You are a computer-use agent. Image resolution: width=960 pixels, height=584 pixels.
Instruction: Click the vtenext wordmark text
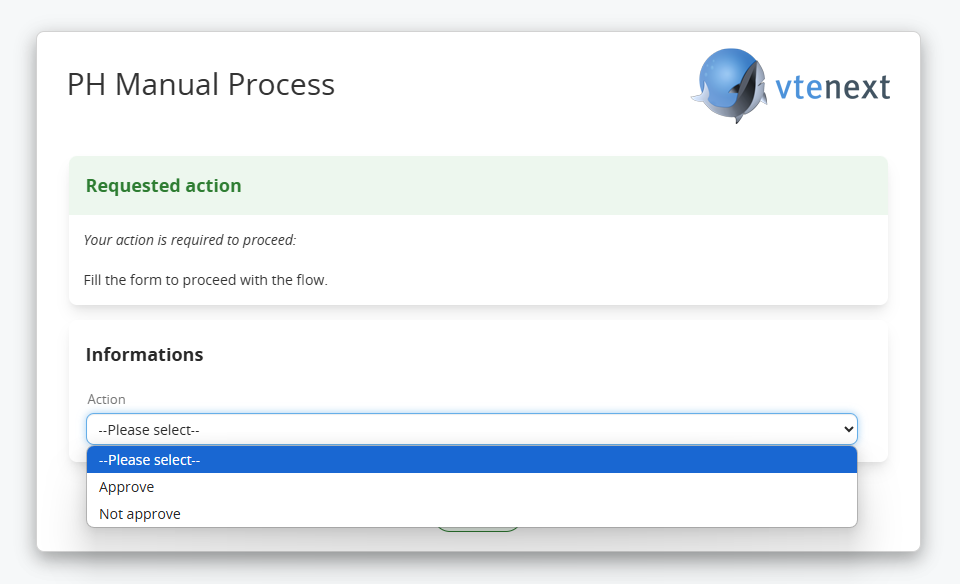tap(833, 87)
